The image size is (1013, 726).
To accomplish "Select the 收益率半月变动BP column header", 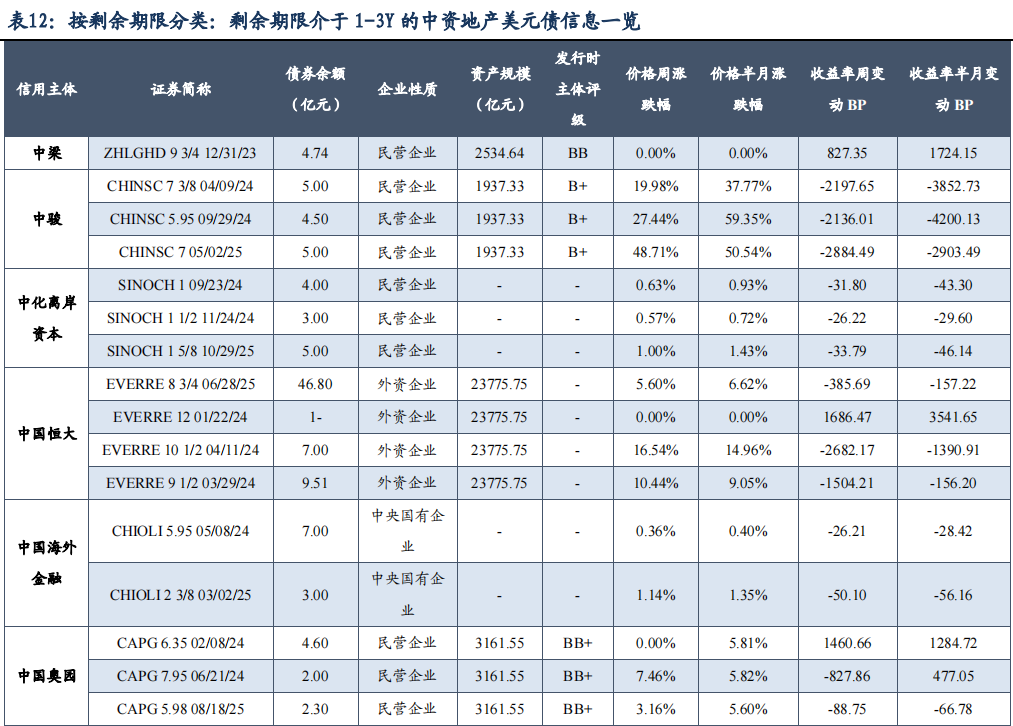I will click(954, 89).
